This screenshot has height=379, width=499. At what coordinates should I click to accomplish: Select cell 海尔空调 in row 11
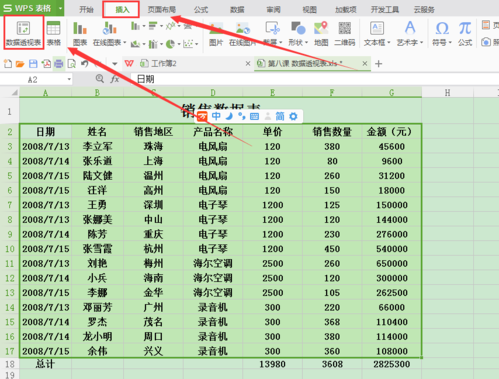213,263
